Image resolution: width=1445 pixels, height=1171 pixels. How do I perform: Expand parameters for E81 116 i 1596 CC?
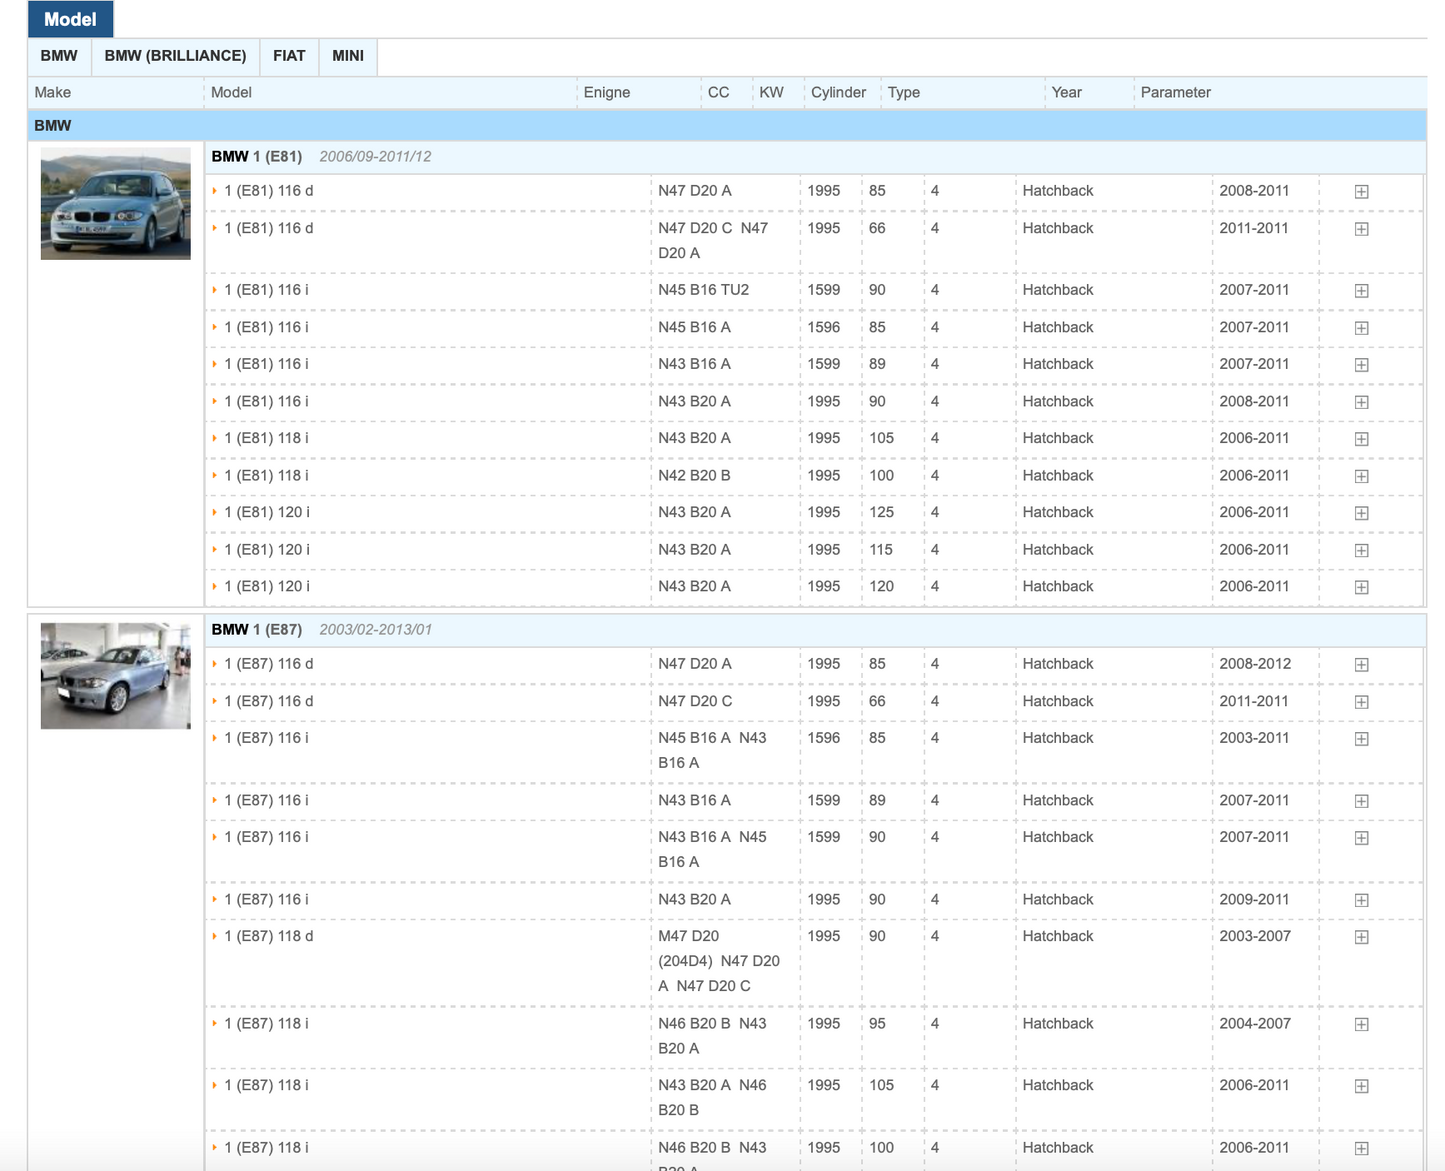click(x=1361, y=328)
